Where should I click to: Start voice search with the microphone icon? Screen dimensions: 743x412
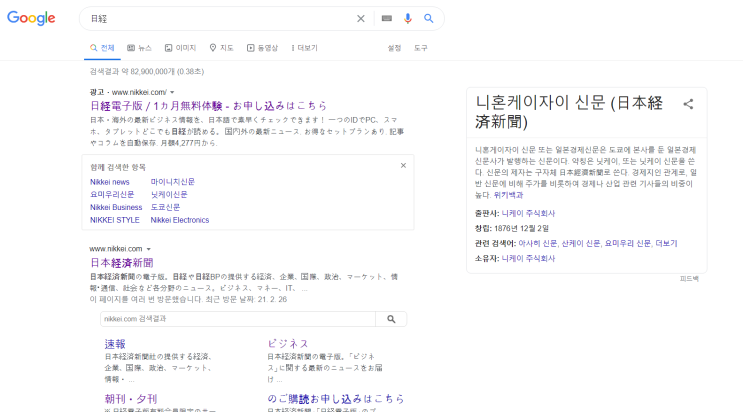(x=408, y=18)
